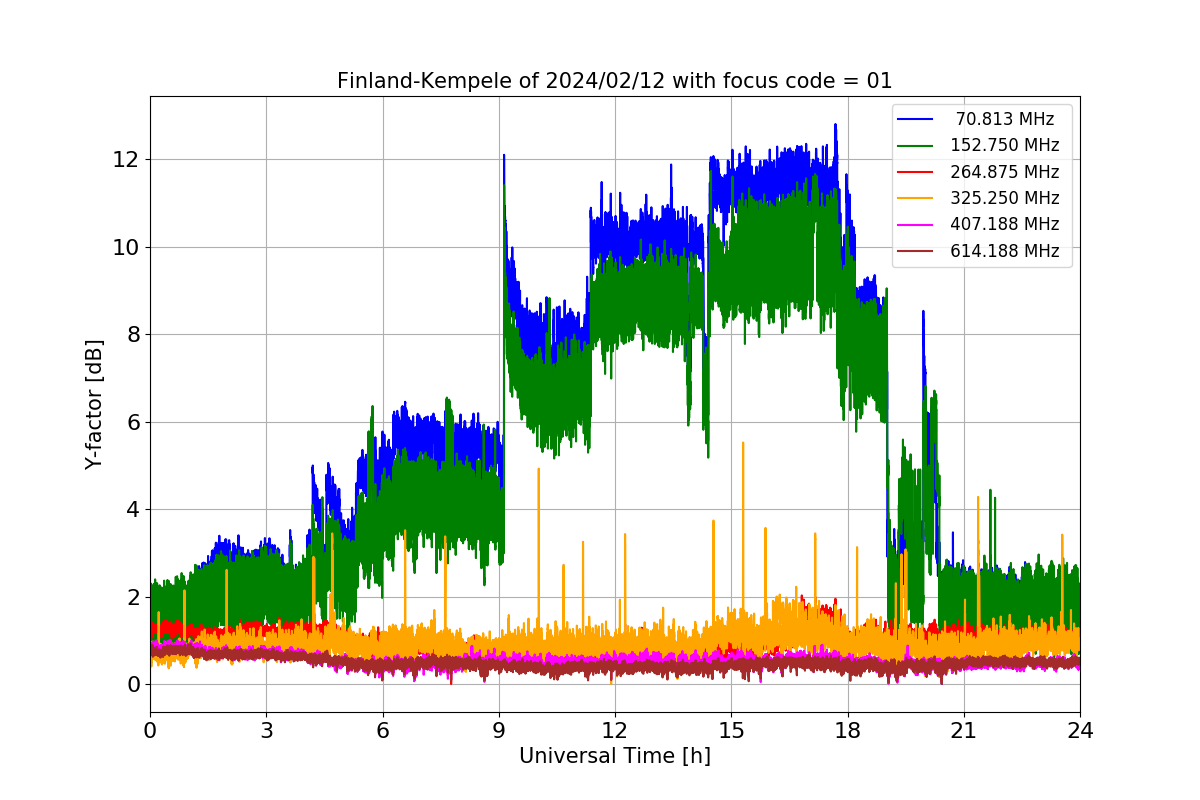Click the magenta legend line for 407.188 MHz
Image resolution: width=1200 pixels, height=800 pixels.
915,225
